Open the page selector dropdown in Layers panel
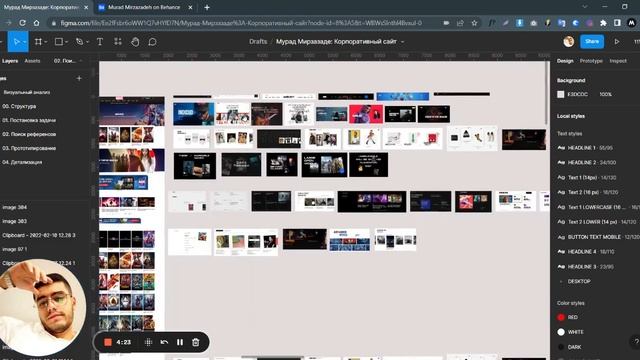The height and width of the screenshot is (360, 640). point(68,61)
